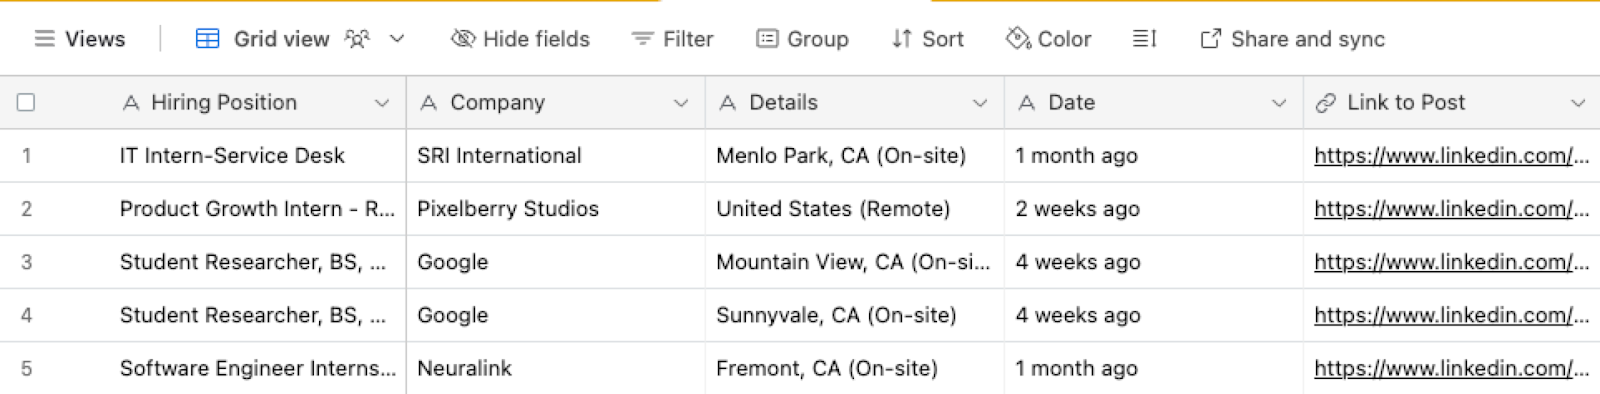Open the LinkedIn link in the Sunnyvale row

[1451, 315]
